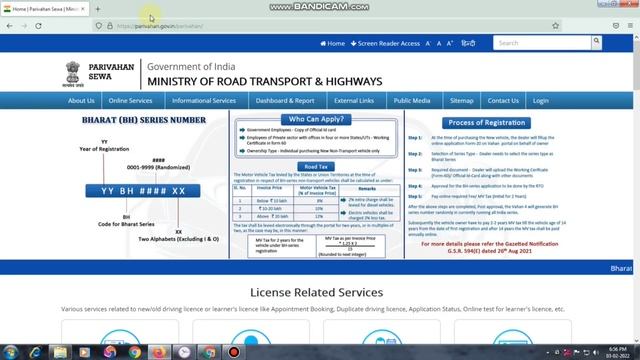Open the shield tracking protection icon
Screen dimensions: 640x360
[x=99, y=26]
